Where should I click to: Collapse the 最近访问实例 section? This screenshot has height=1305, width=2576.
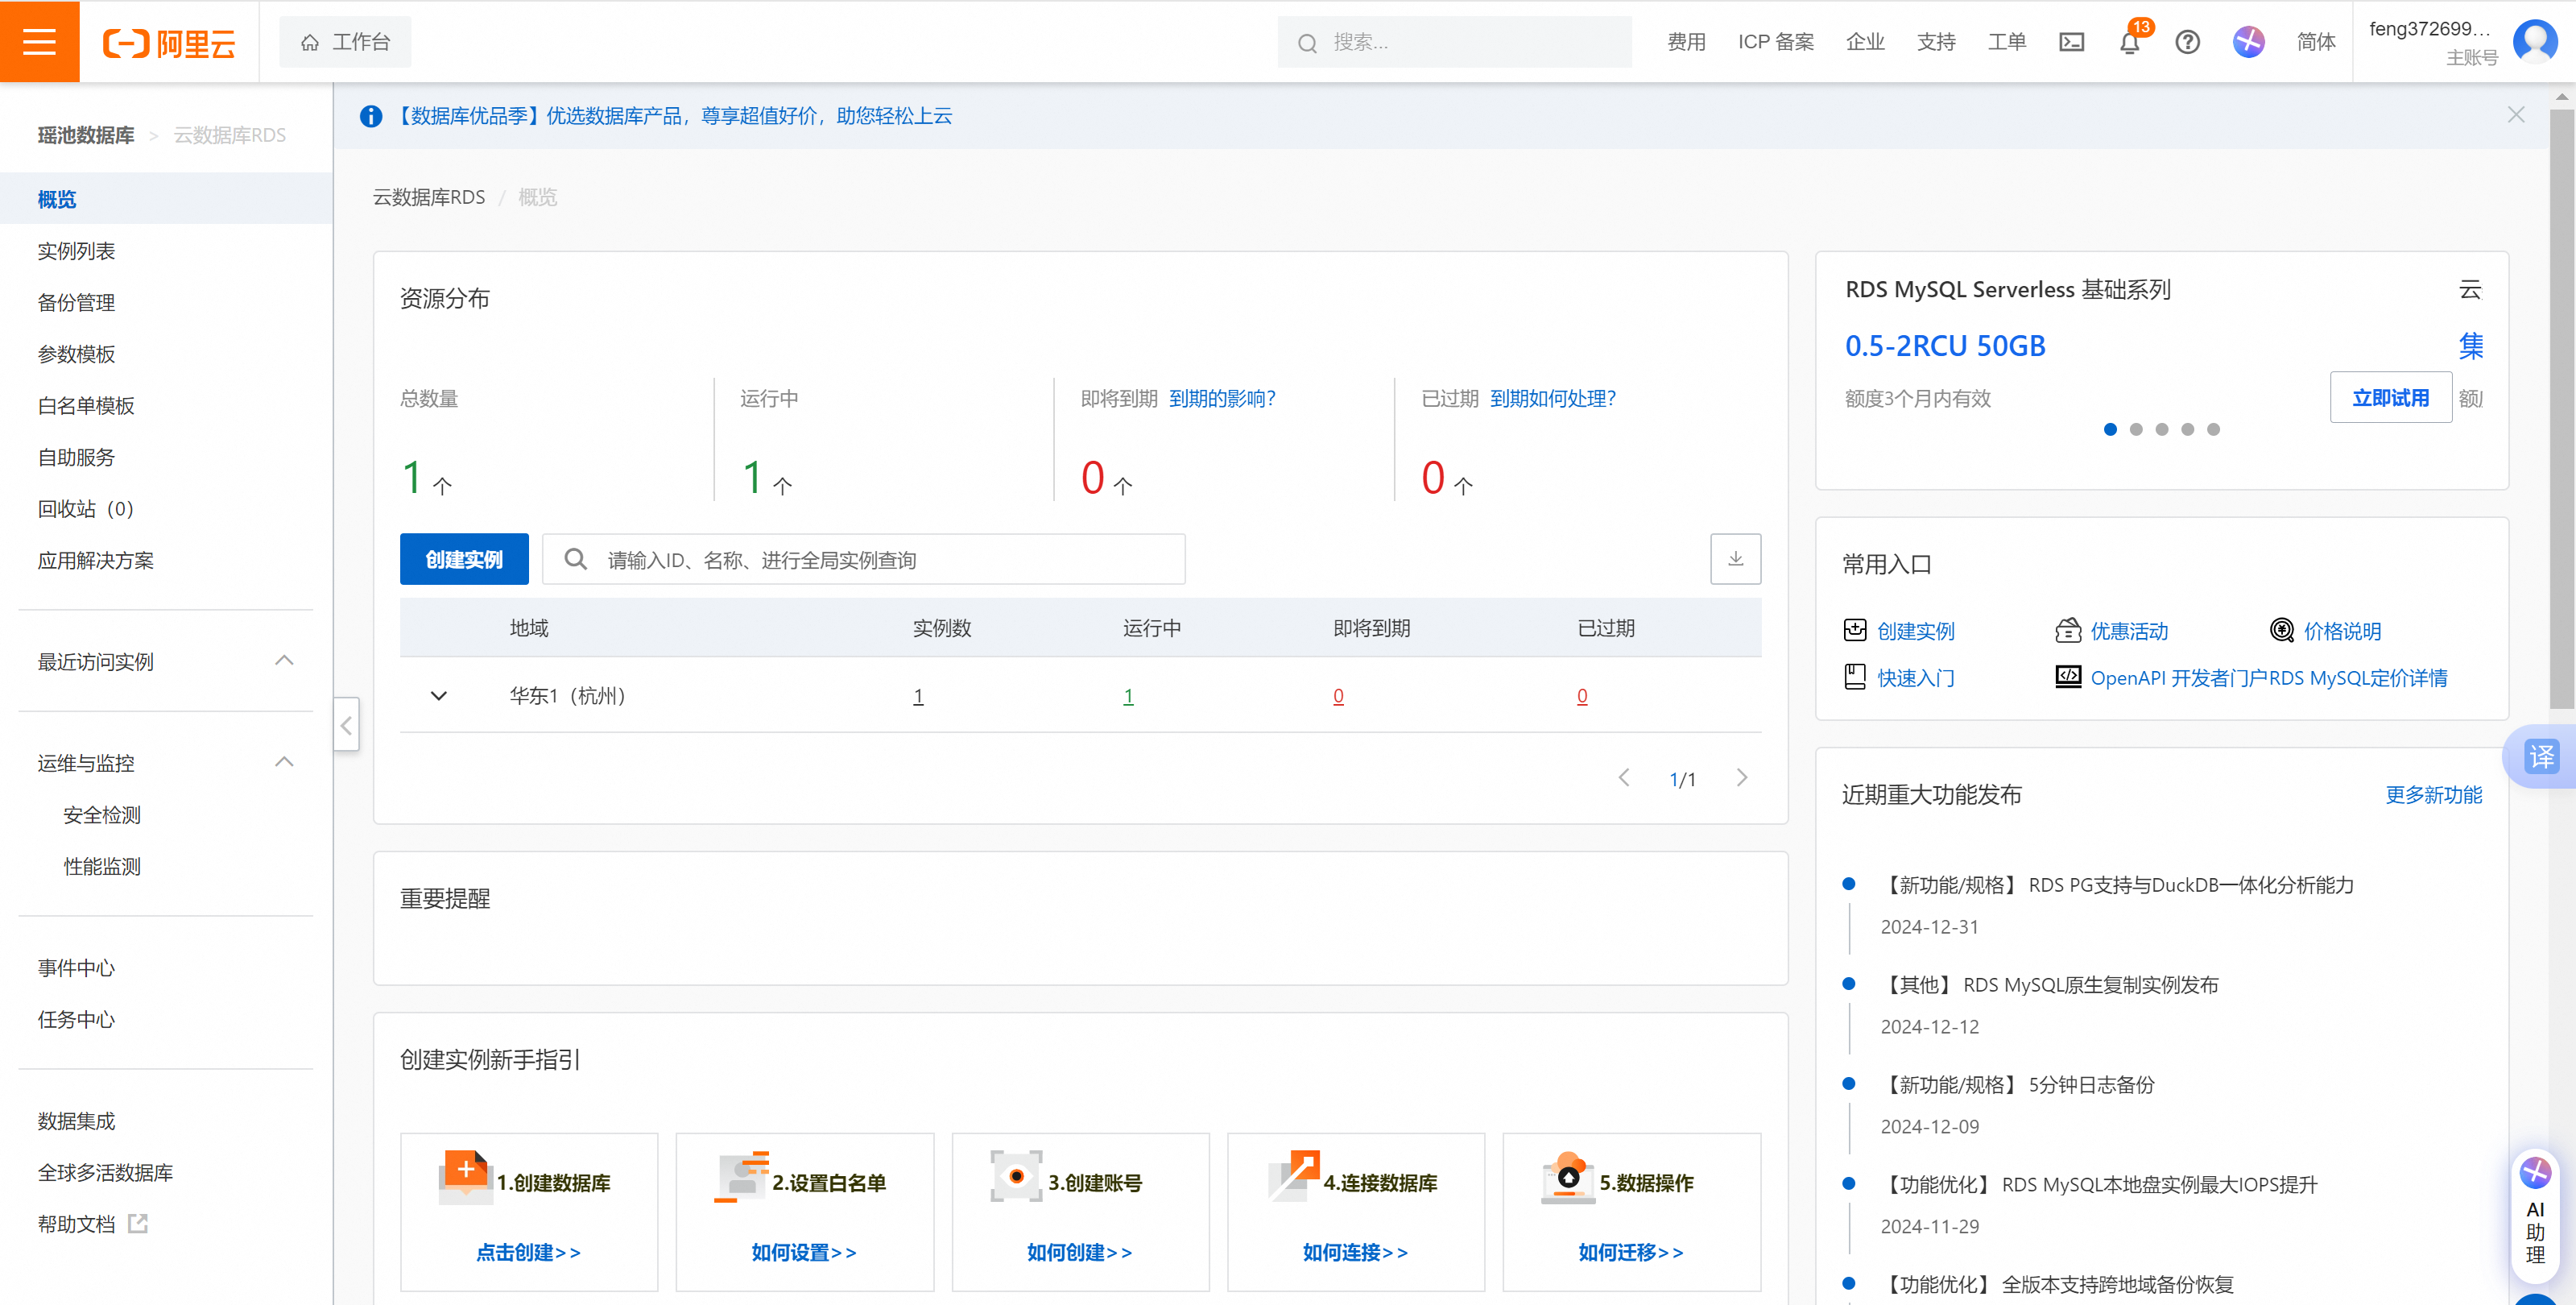(x=284, y=660)
